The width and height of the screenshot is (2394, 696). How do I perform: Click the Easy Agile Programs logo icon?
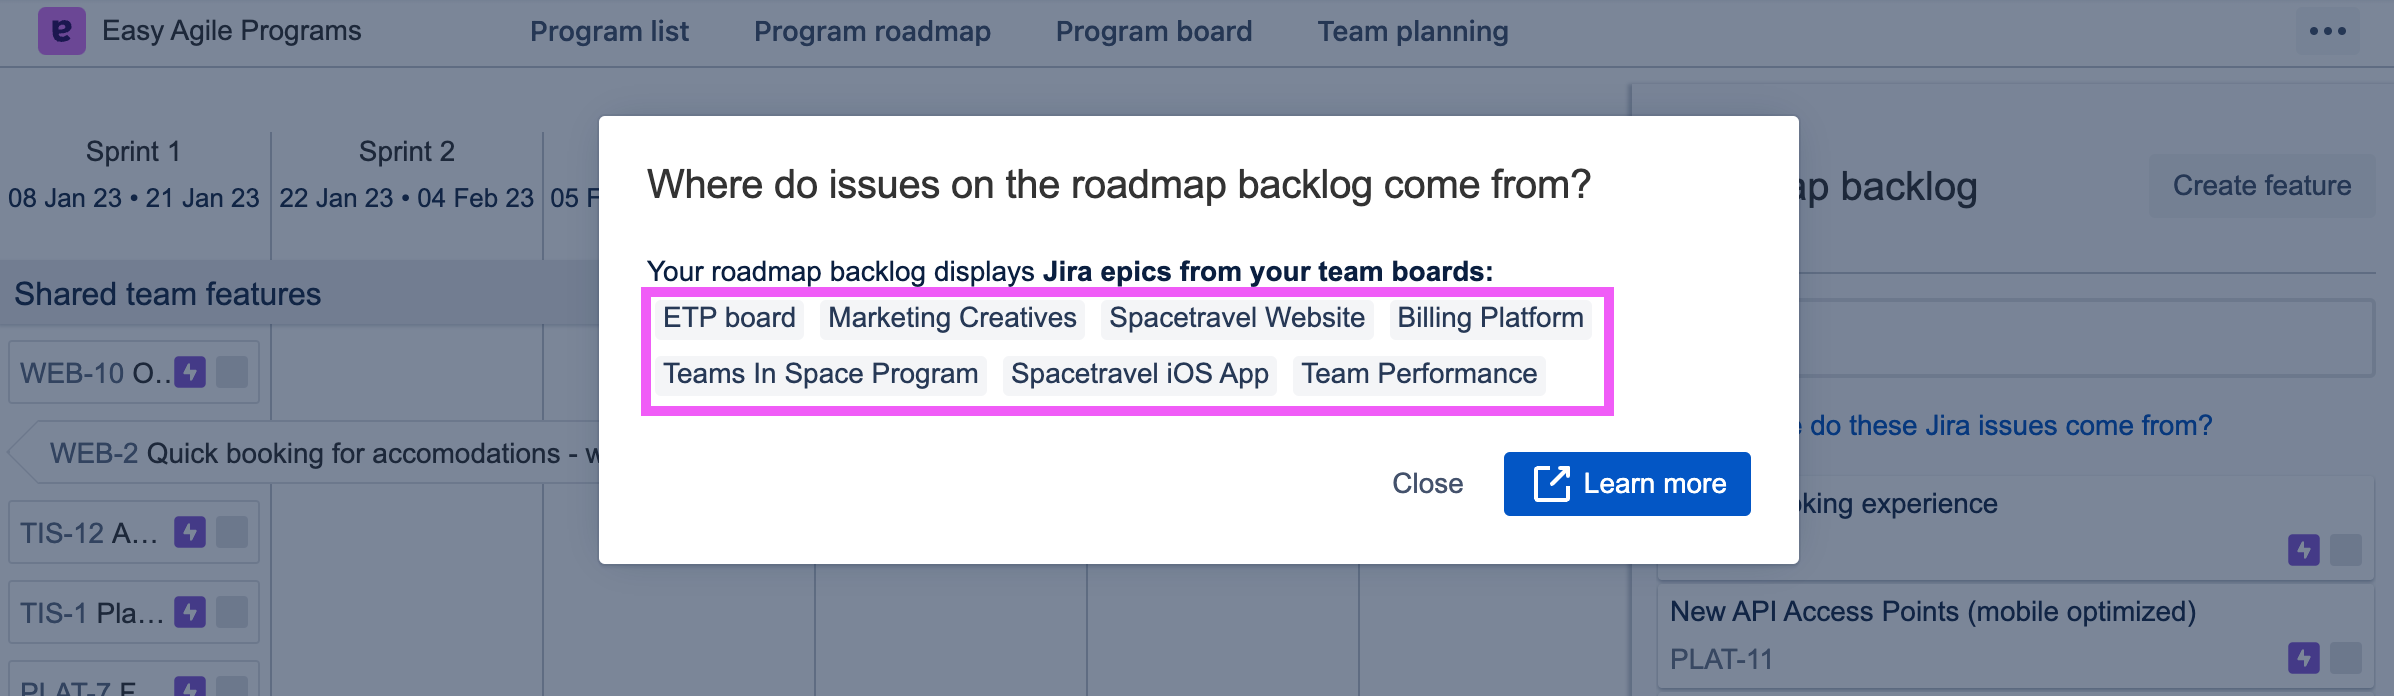point(61,31)
